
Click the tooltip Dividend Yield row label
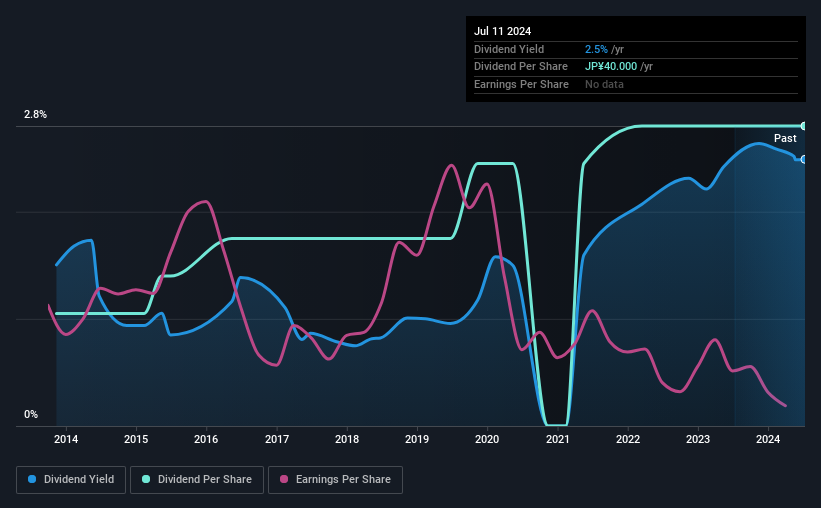(x=509, y=49)
